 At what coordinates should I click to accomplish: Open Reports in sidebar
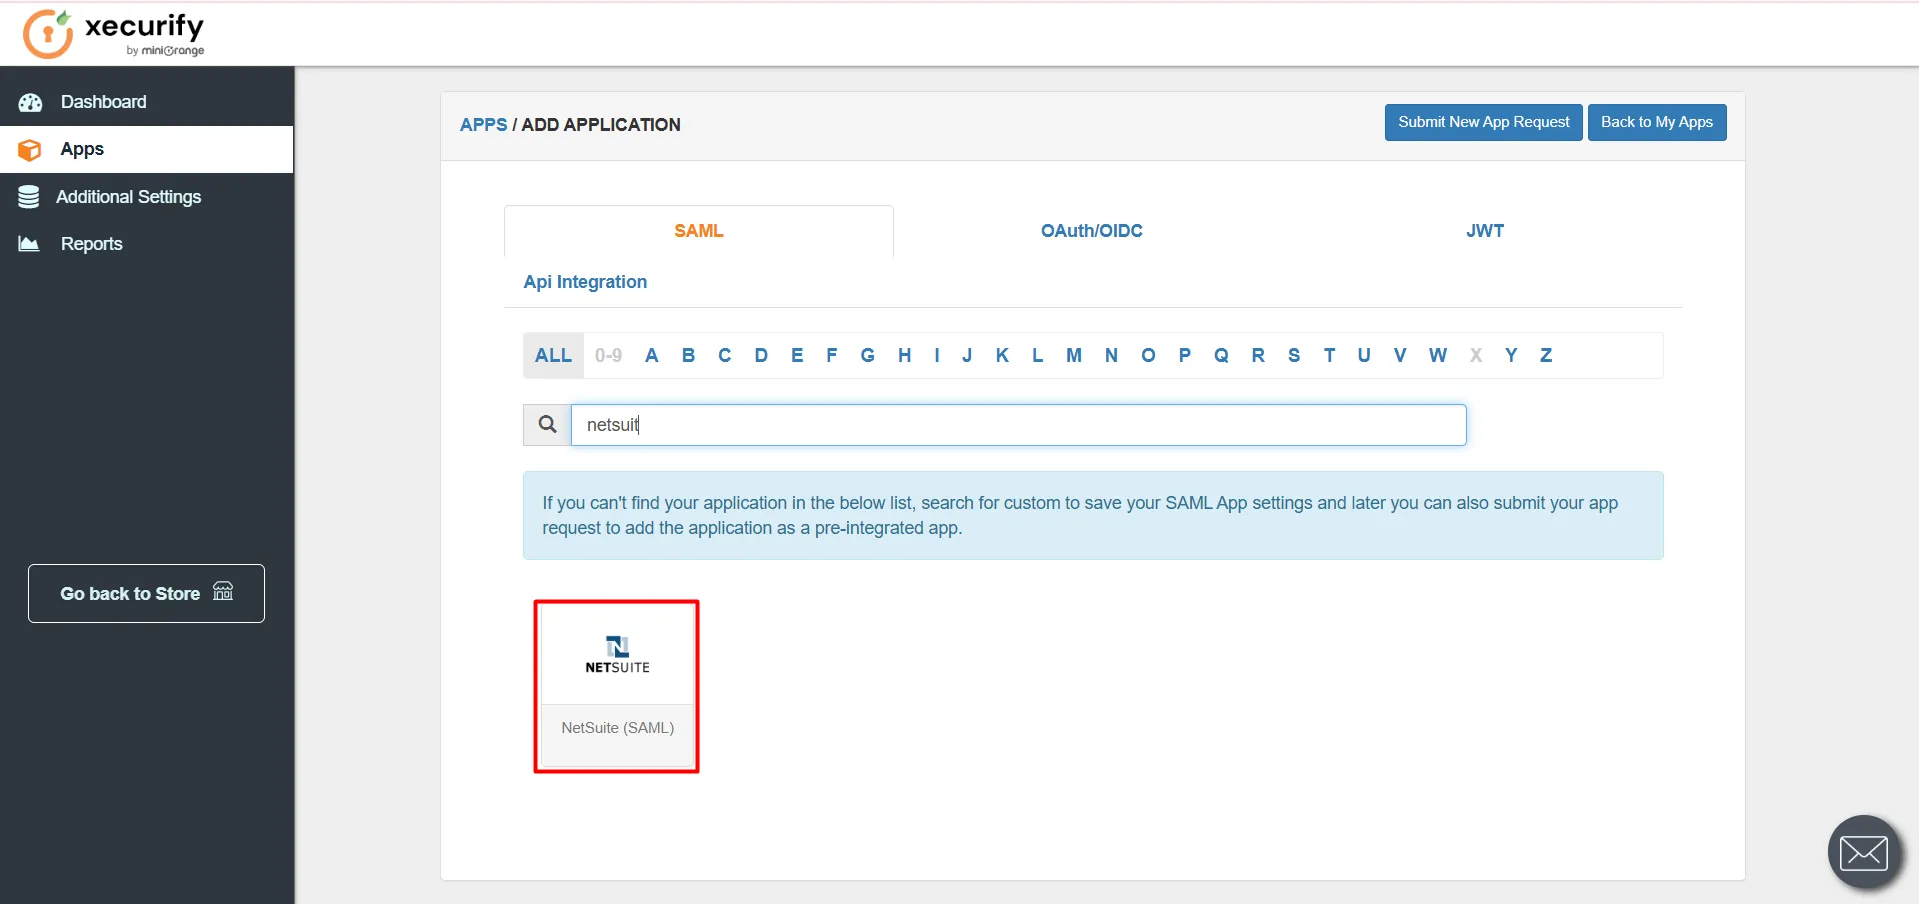coord(147,244)
